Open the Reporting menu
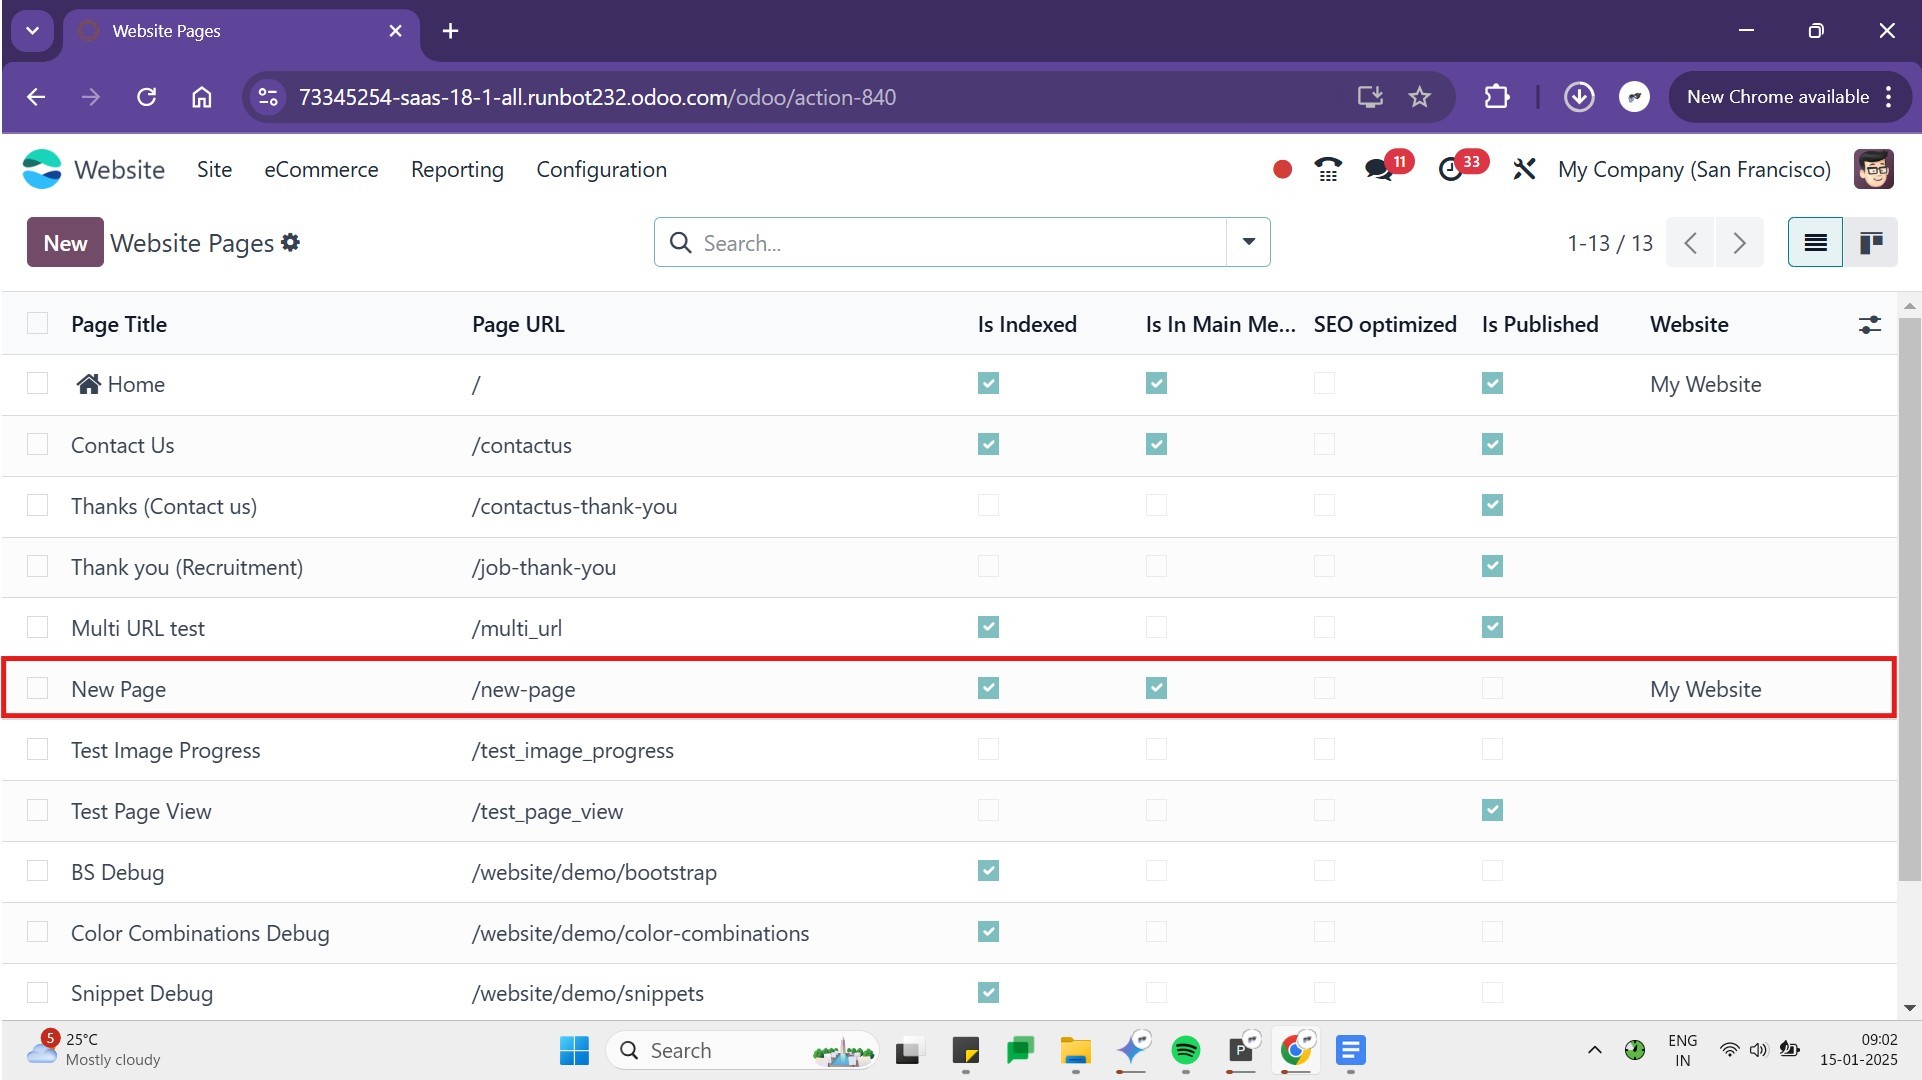The height and width of the screenshot is (1080, 1922). coord(457,170)
